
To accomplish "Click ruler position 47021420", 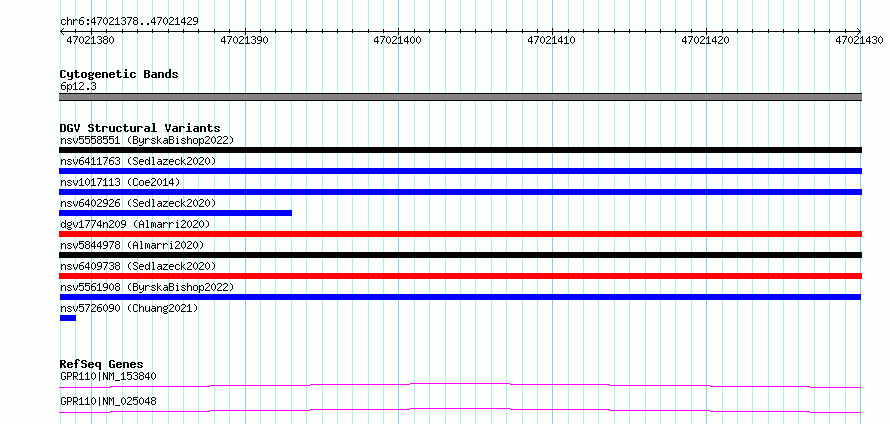I will [706, 40].
